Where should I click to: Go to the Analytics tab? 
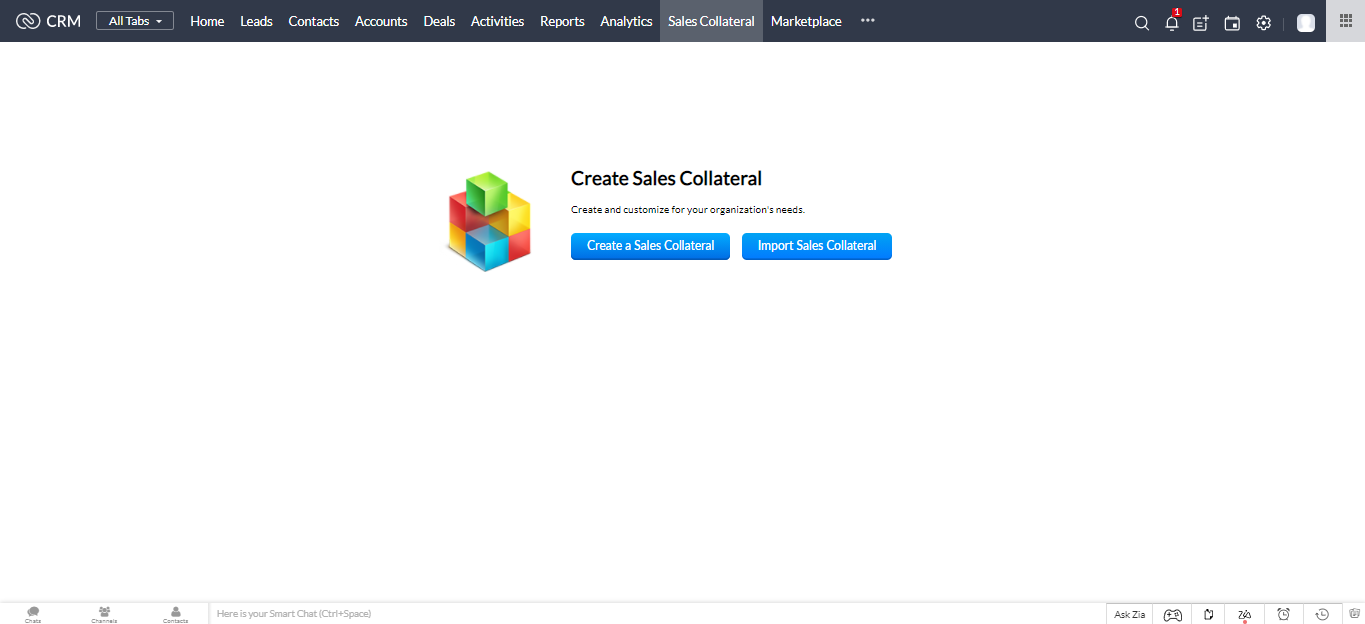pos(626,21)
